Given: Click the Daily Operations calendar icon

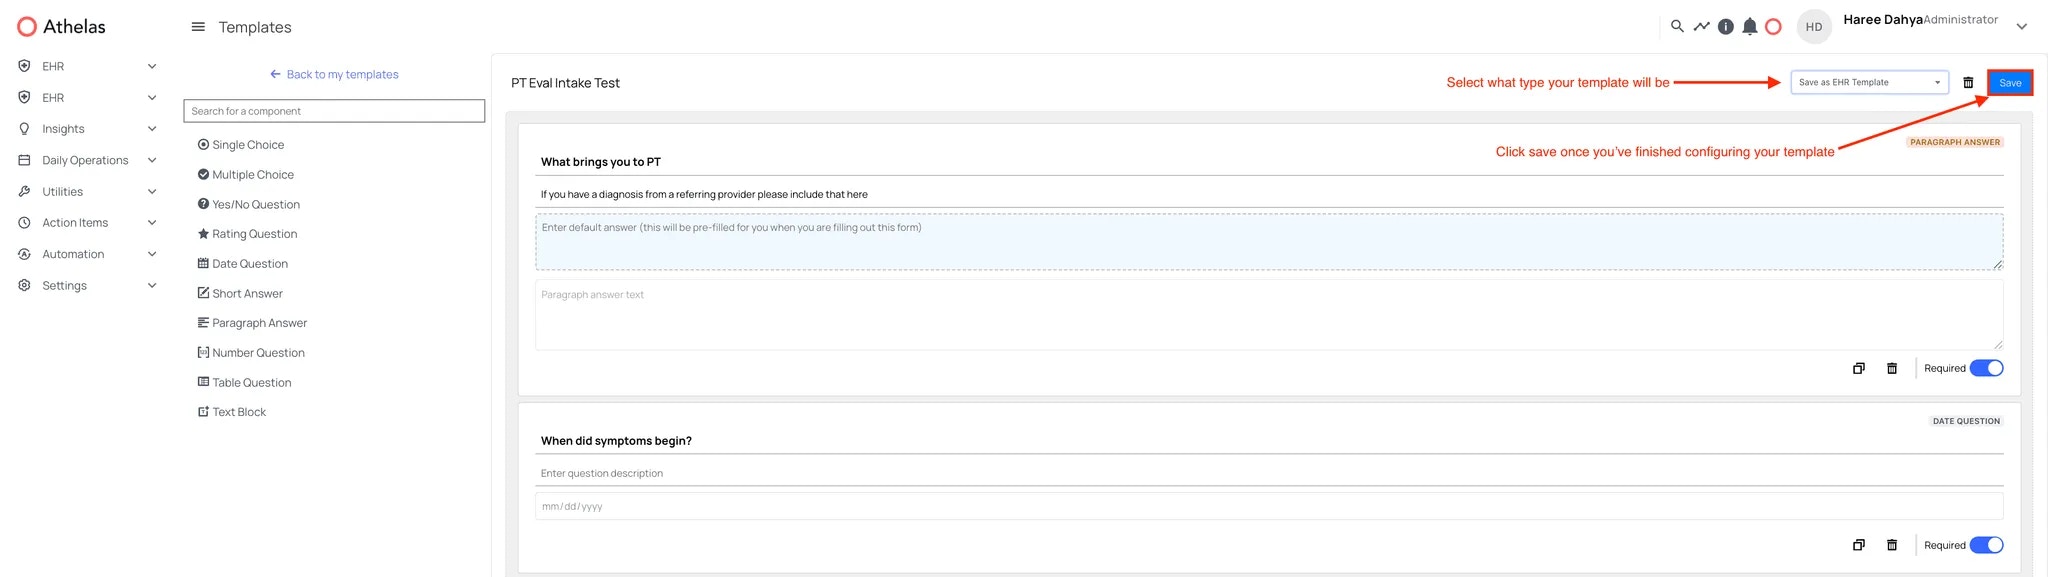Looking at the screenshot, I should 25,160.
